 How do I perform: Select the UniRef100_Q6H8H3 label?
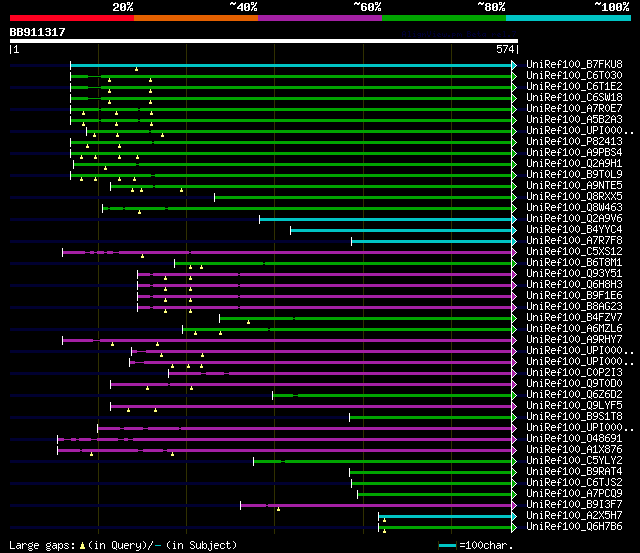point(574,285)
